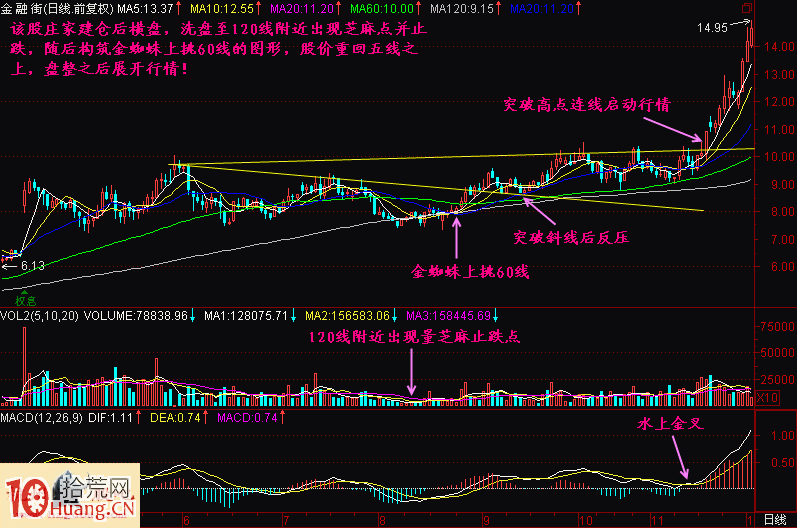The height and width of the screenshot is (528, 797).
Task: Click the 50000 volume axis label
Action: 779,352
